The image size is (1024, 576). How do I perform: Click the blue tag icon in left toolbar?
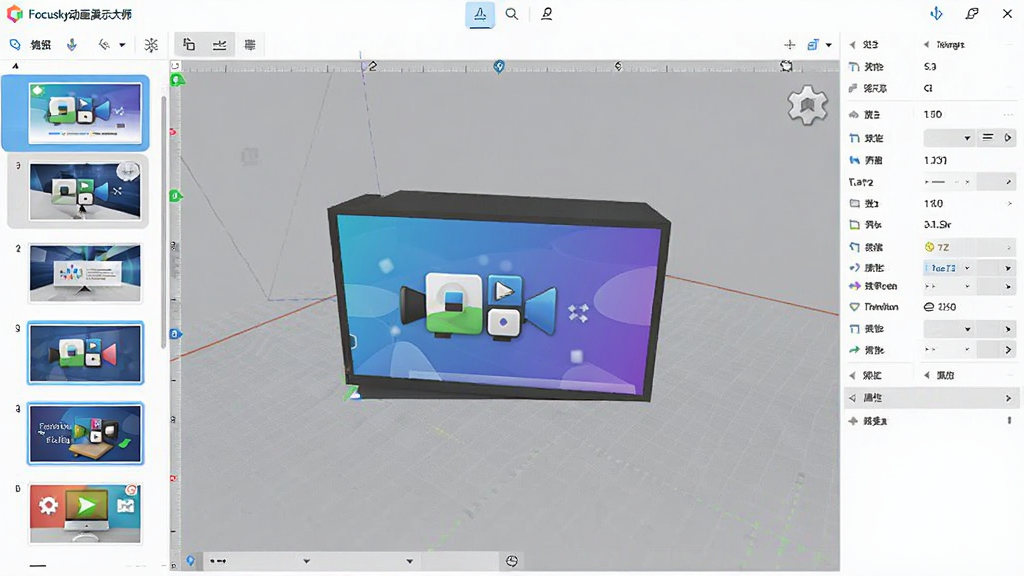(x=14, y=44)
